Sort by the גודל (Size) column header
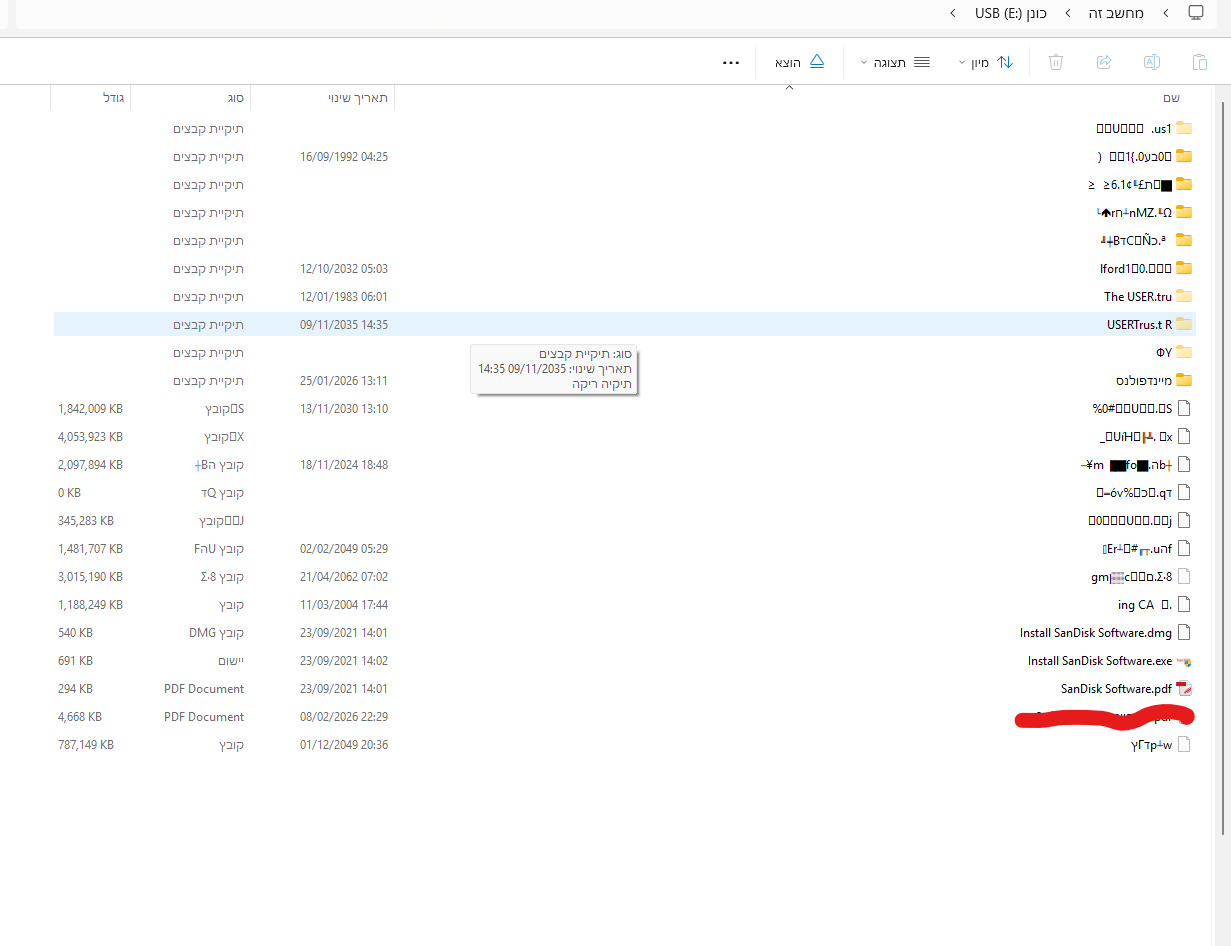 pos(113,98)
